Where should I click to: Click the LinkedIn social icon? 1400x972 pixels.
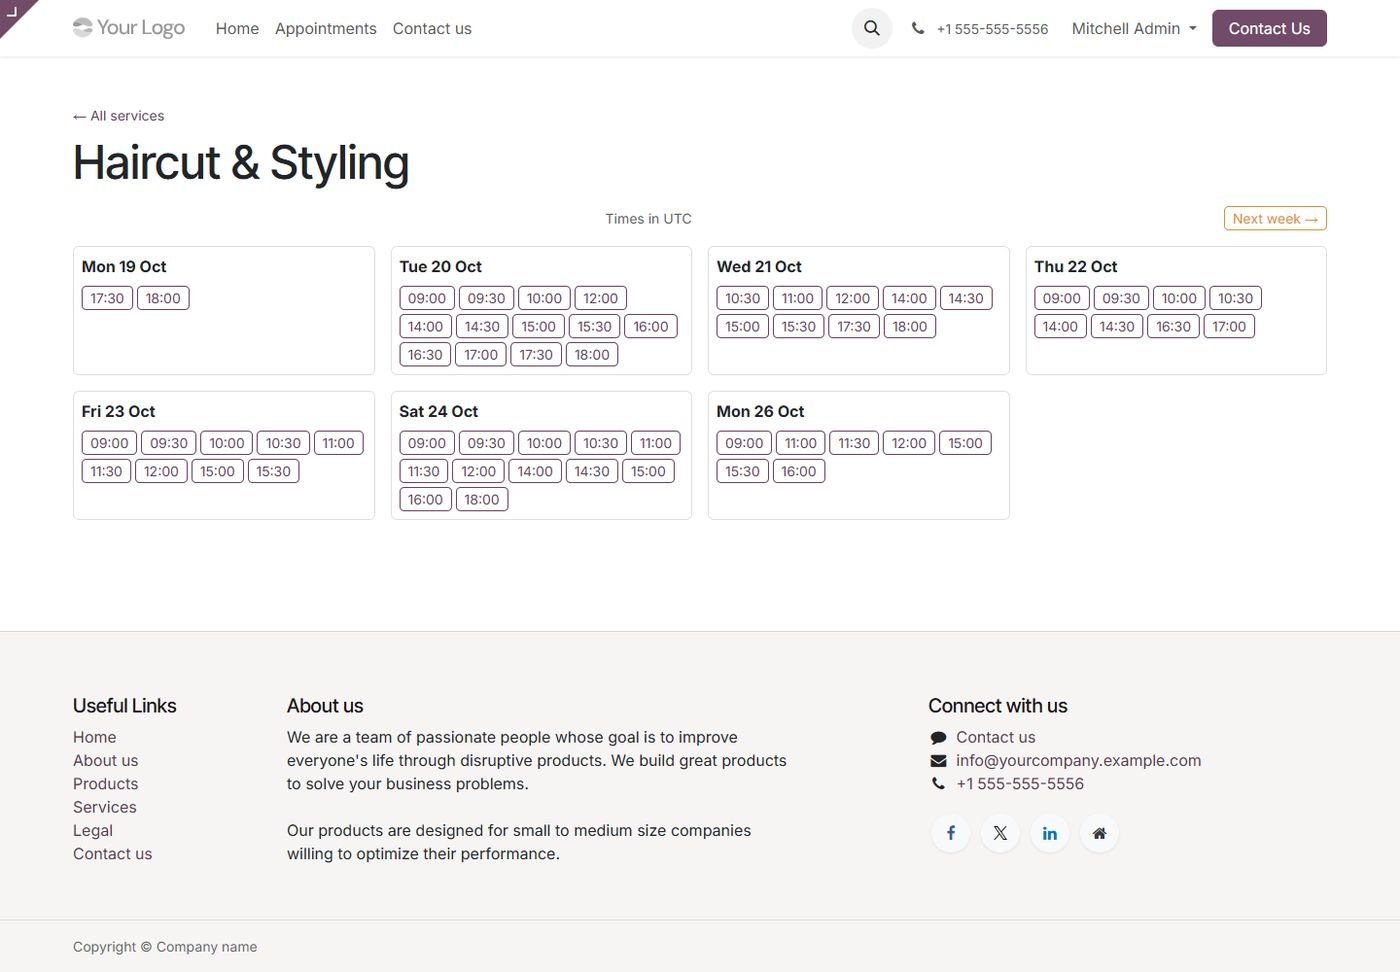tap(1050, 833)
